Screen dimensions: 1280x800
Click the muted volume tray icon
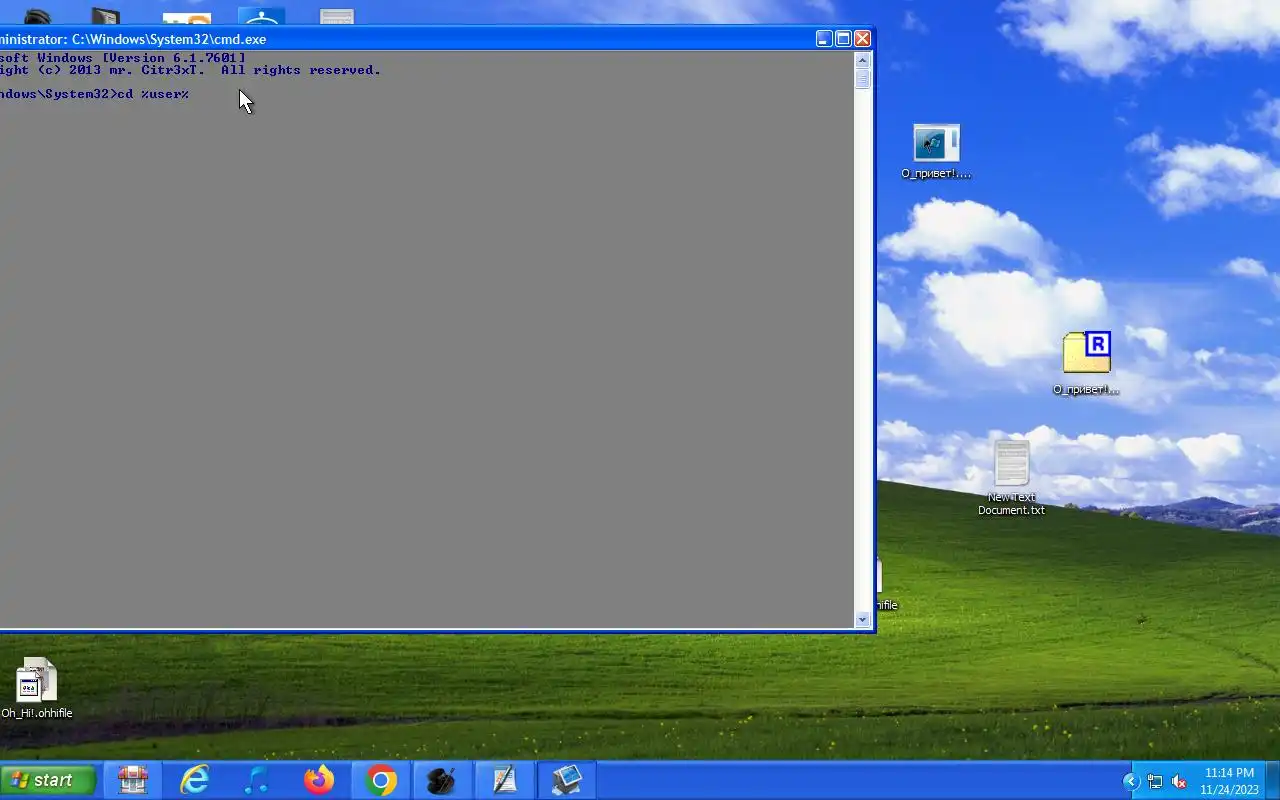1179,782
